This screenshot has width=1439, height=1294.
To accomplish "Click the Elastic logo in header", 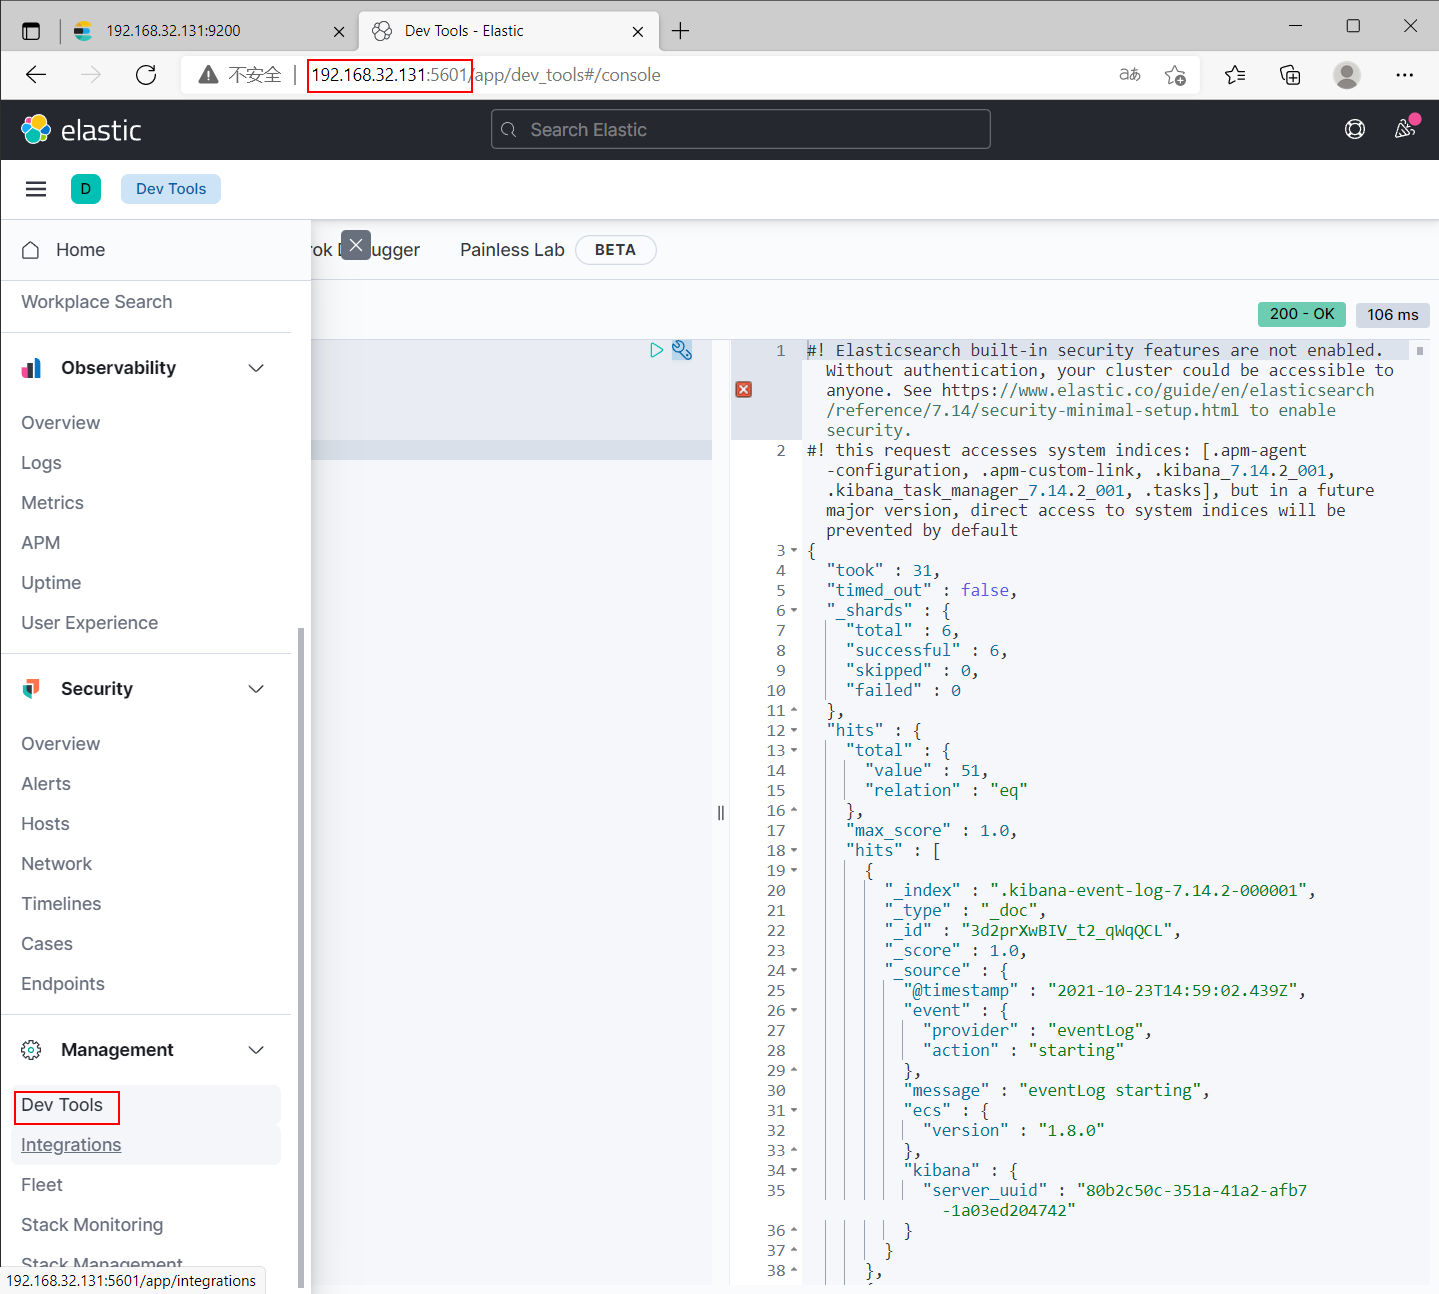I will pos(81,130).
